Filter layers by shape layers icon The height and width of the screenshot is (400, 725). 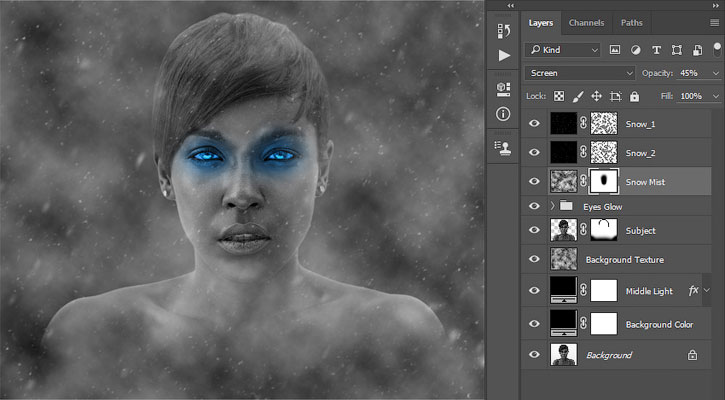click(677, 50)
